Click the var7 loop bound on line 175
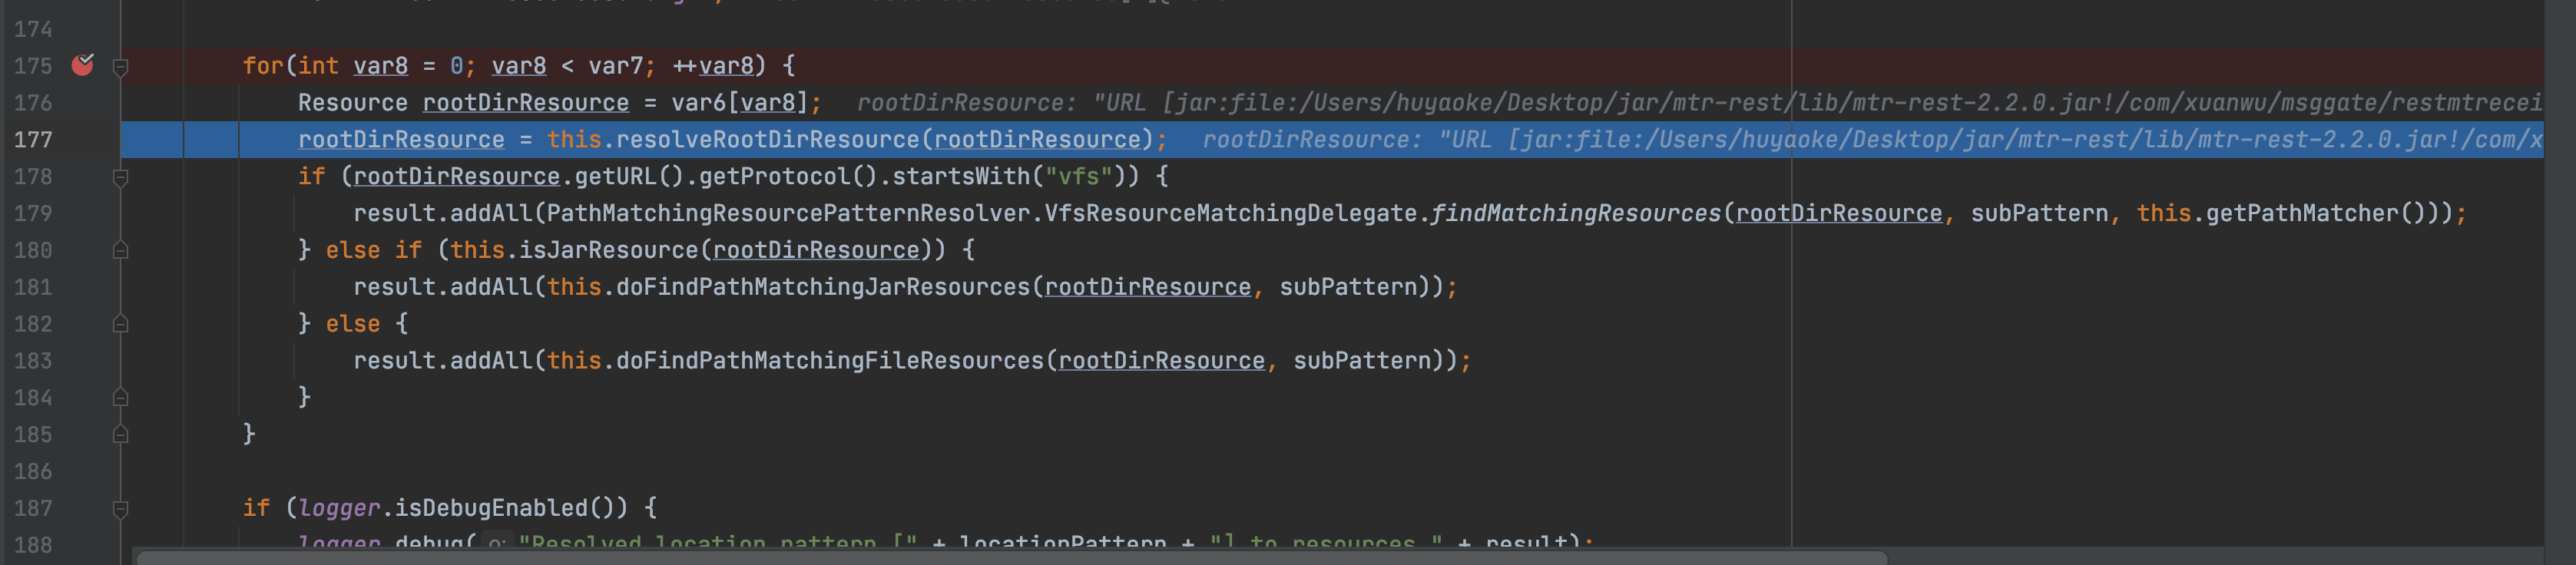Image resolution: width=2576 pixels, height=565 pixels. tap(615, 66)
